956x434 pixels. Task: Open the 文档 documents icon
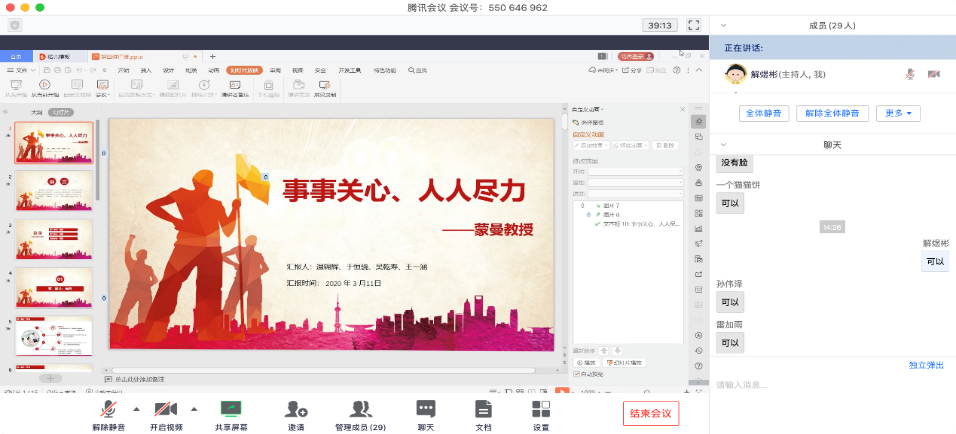tap(483, 409)
